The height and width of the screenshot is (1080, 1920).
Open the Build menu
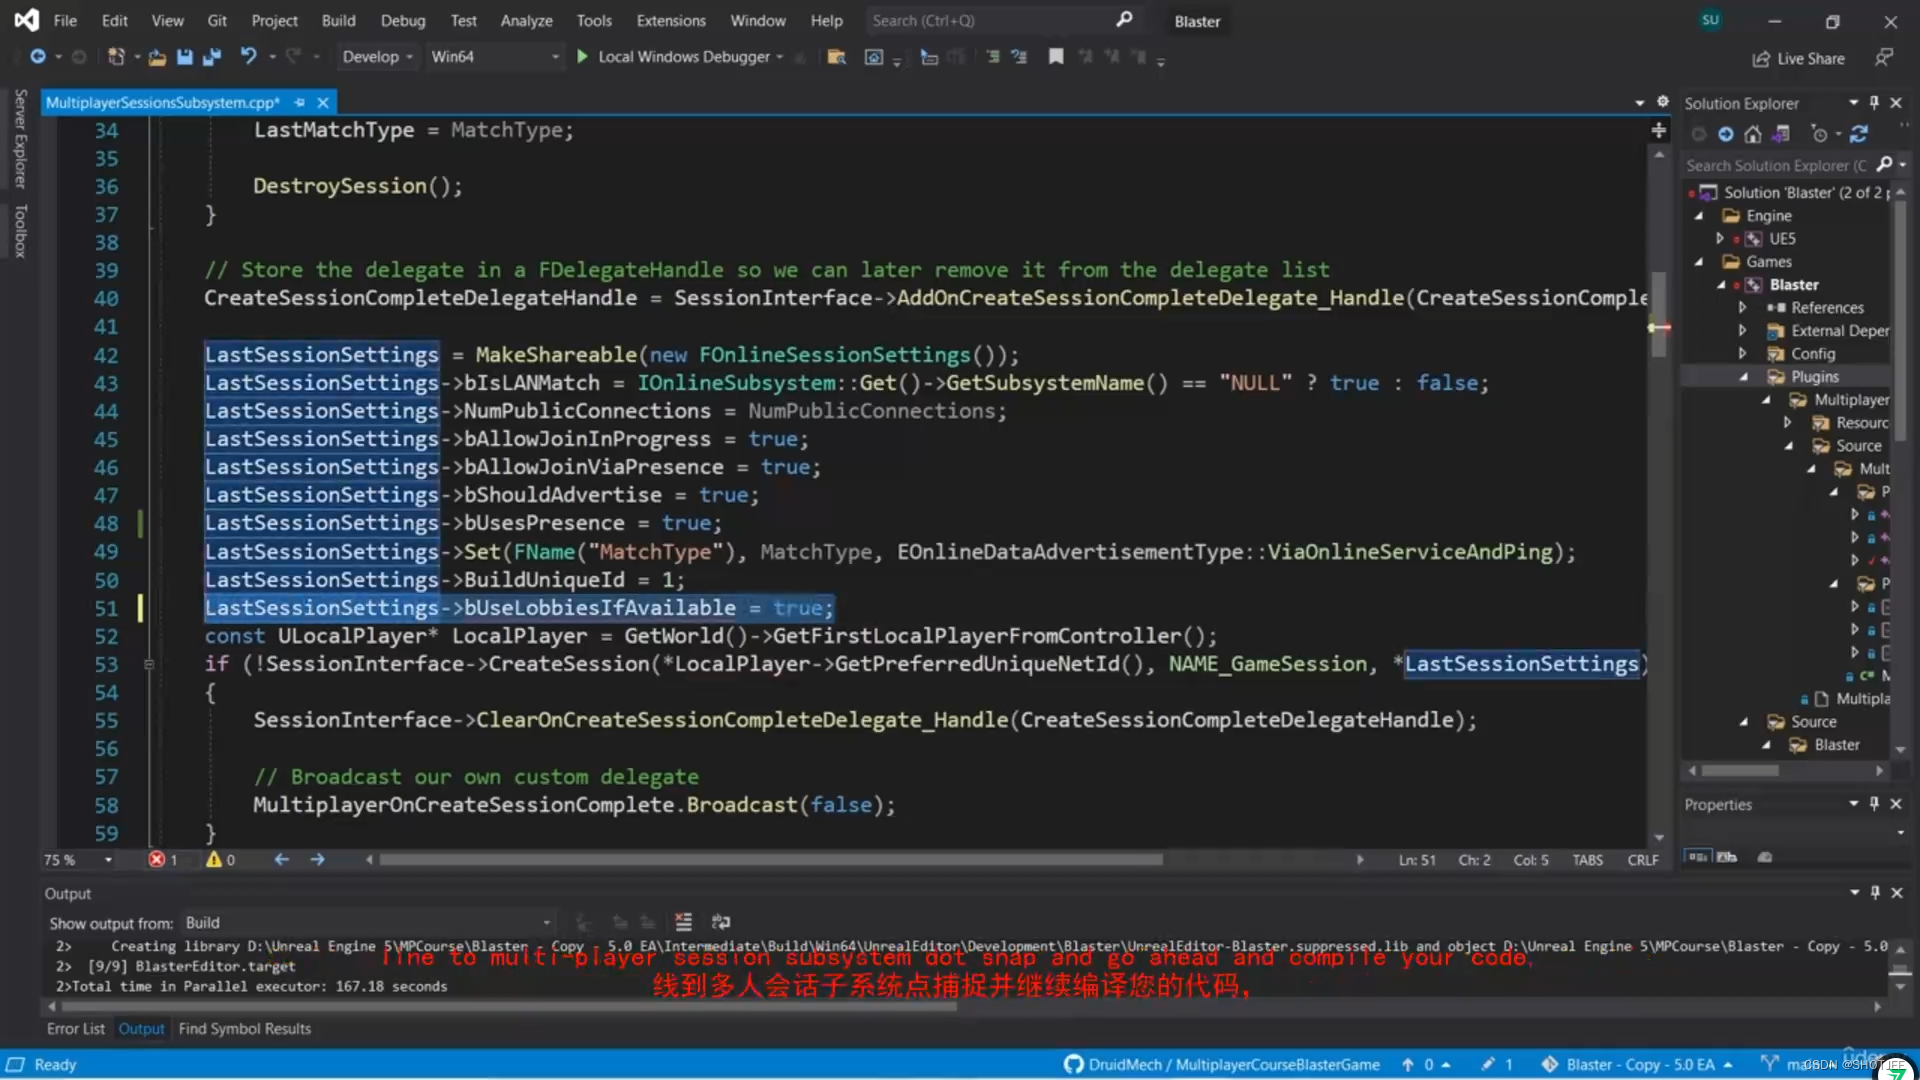(x=338, y=20)
